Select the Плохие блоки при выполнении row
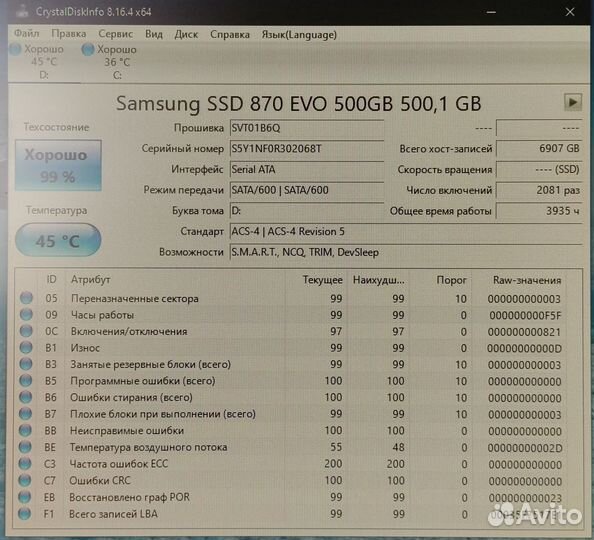 (292, 414)
